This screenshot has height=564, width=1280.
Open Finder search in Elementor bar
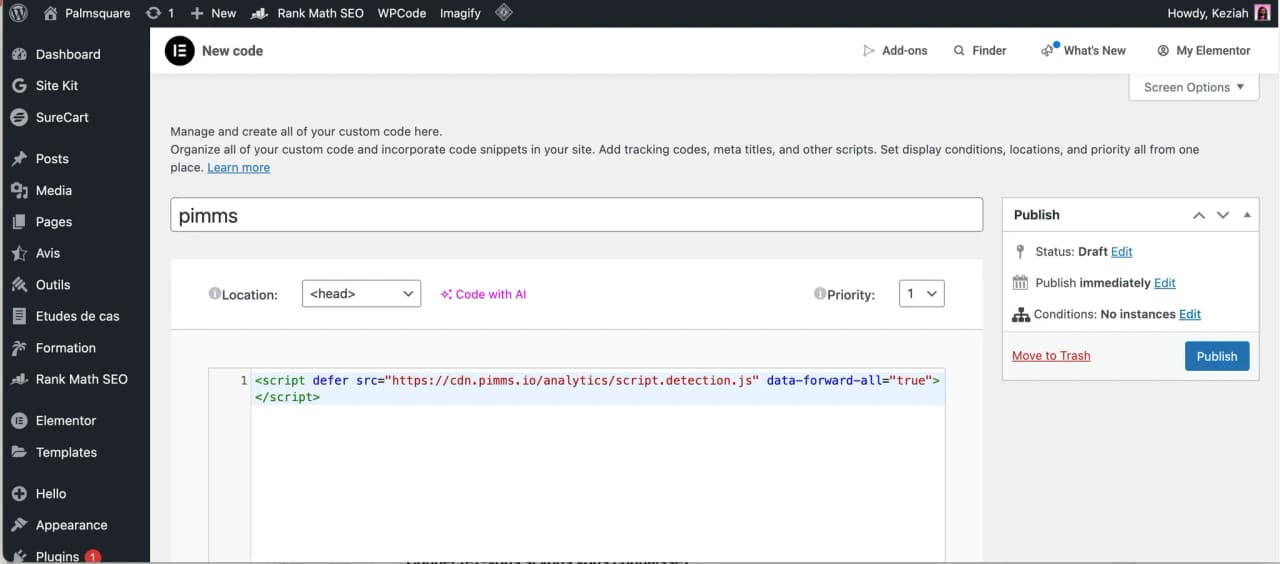[x=979, y=50]
